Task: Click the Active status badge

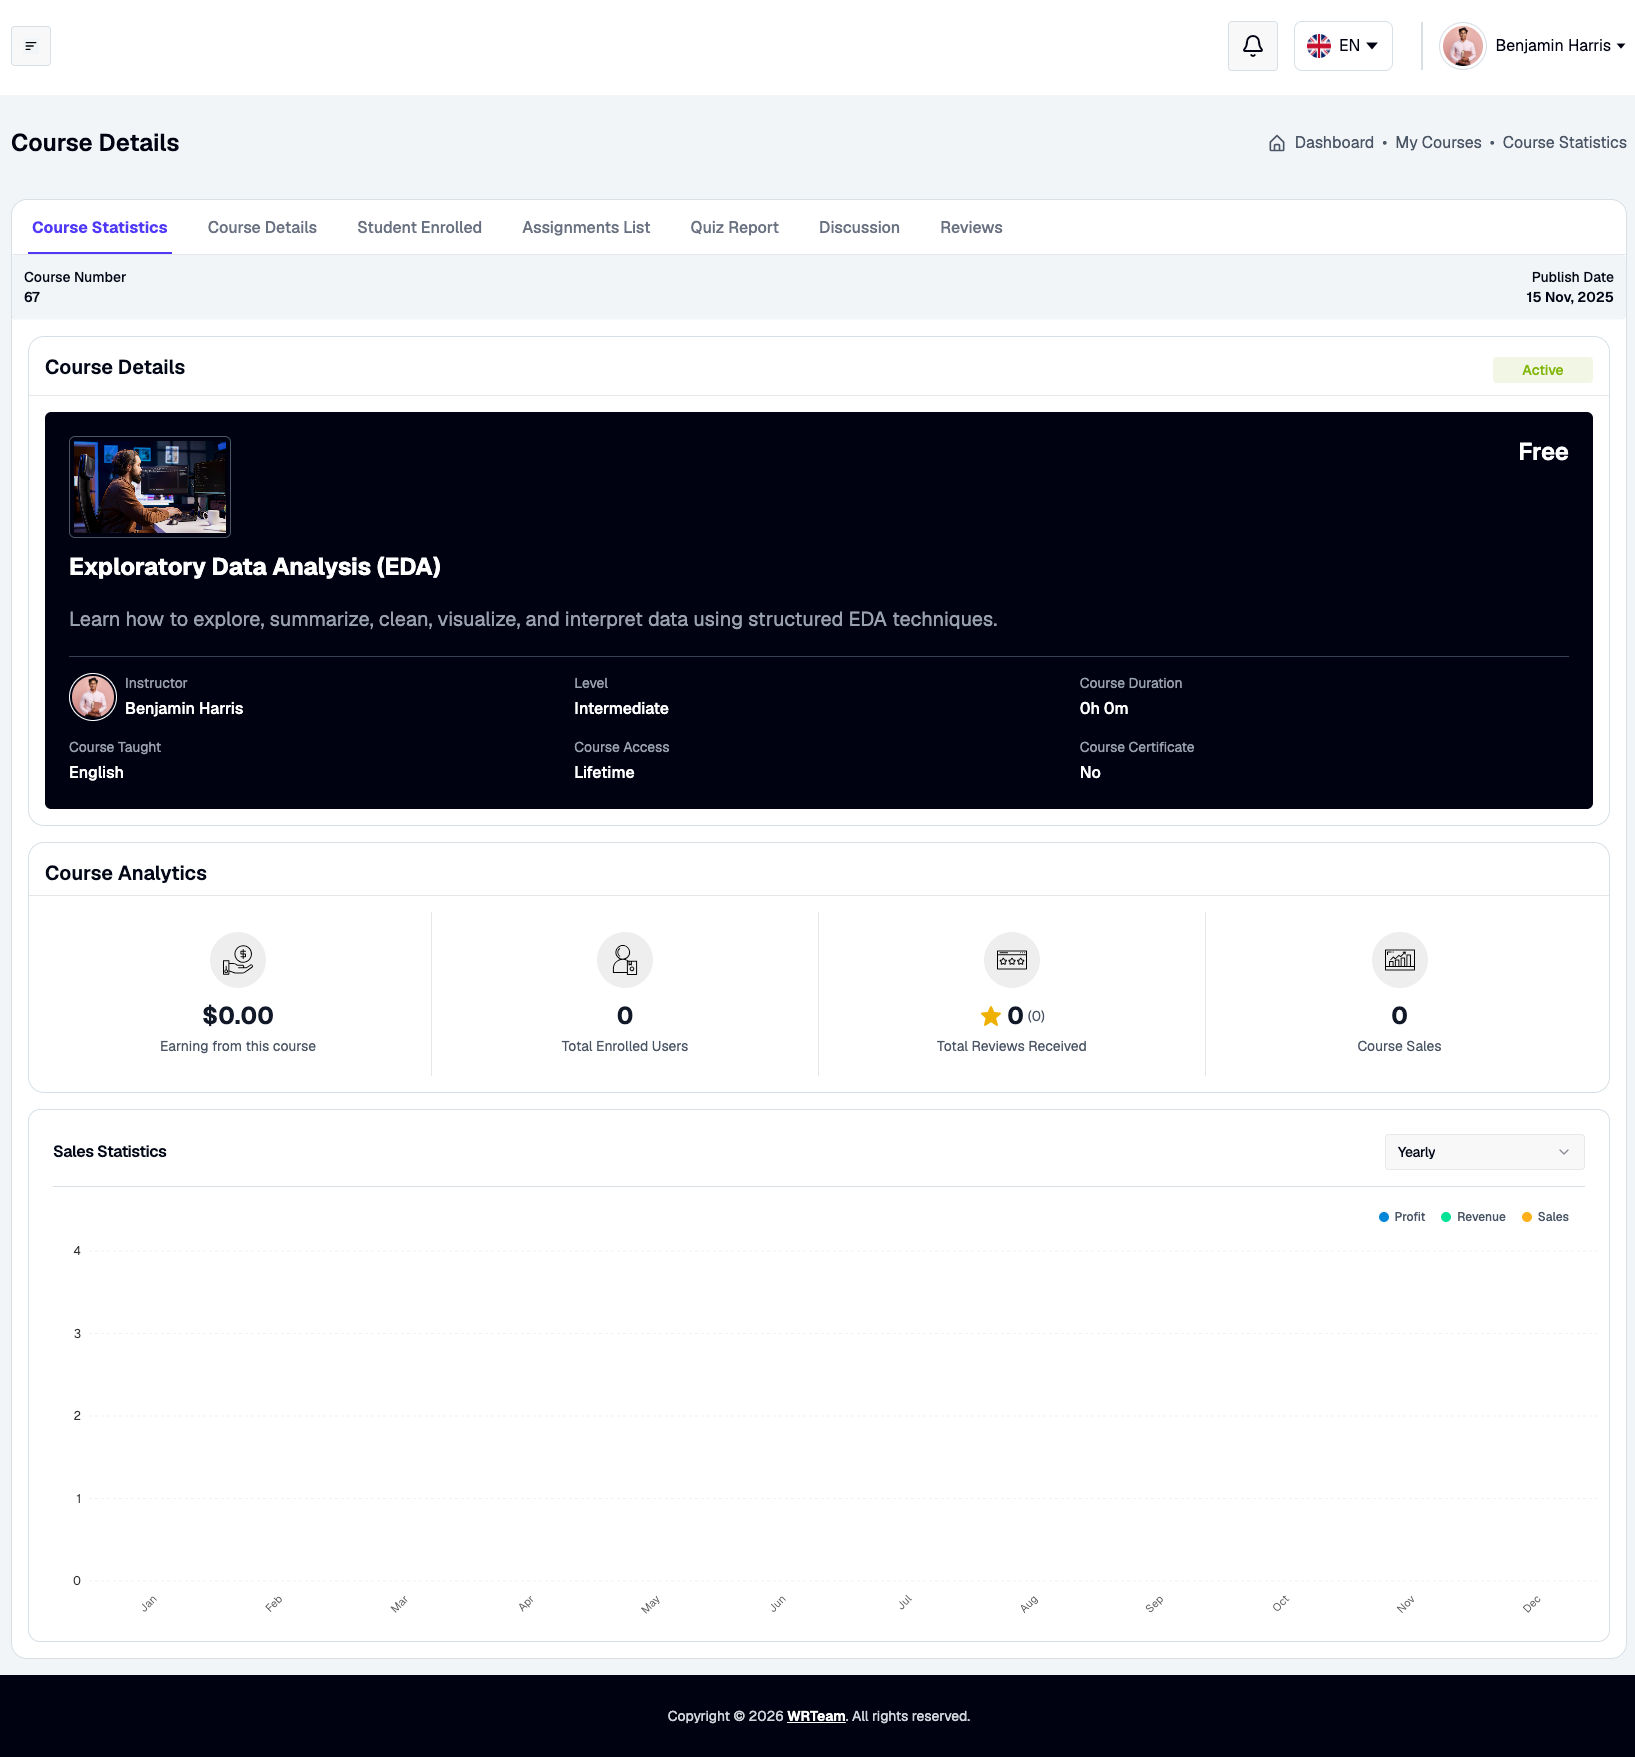Action: [x=1542, y=370]
